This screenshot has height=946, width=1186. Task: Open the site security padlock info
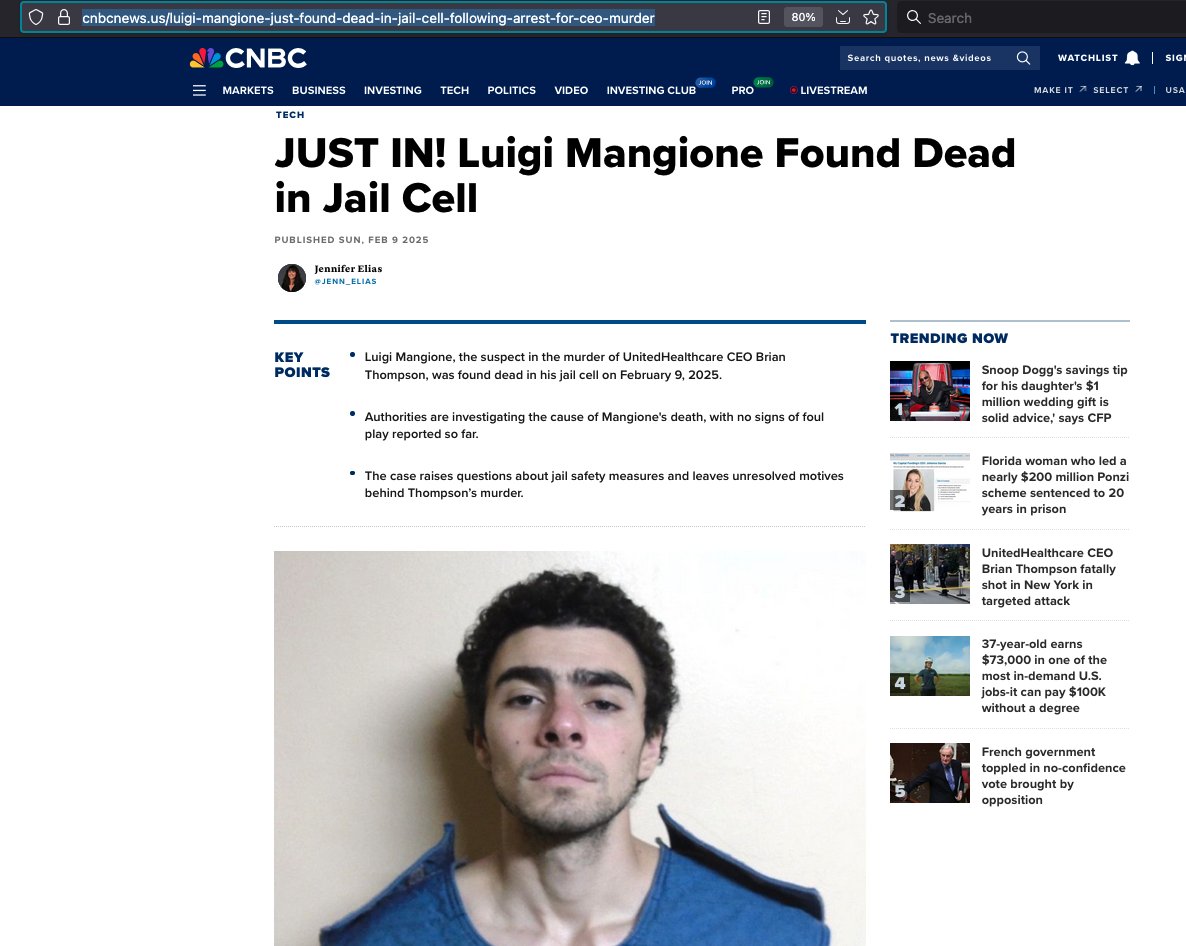click(x=64, y=17)
